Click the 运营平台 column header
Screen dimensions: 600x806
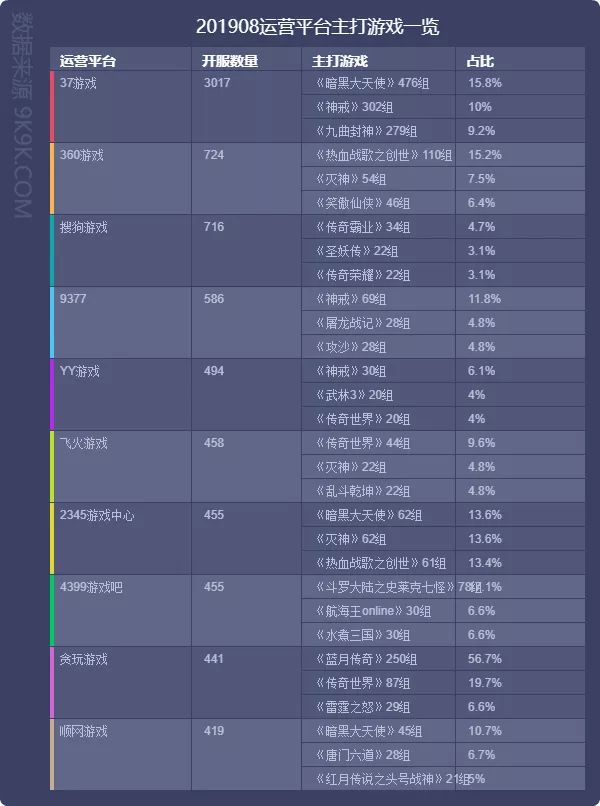click(88, 61)
